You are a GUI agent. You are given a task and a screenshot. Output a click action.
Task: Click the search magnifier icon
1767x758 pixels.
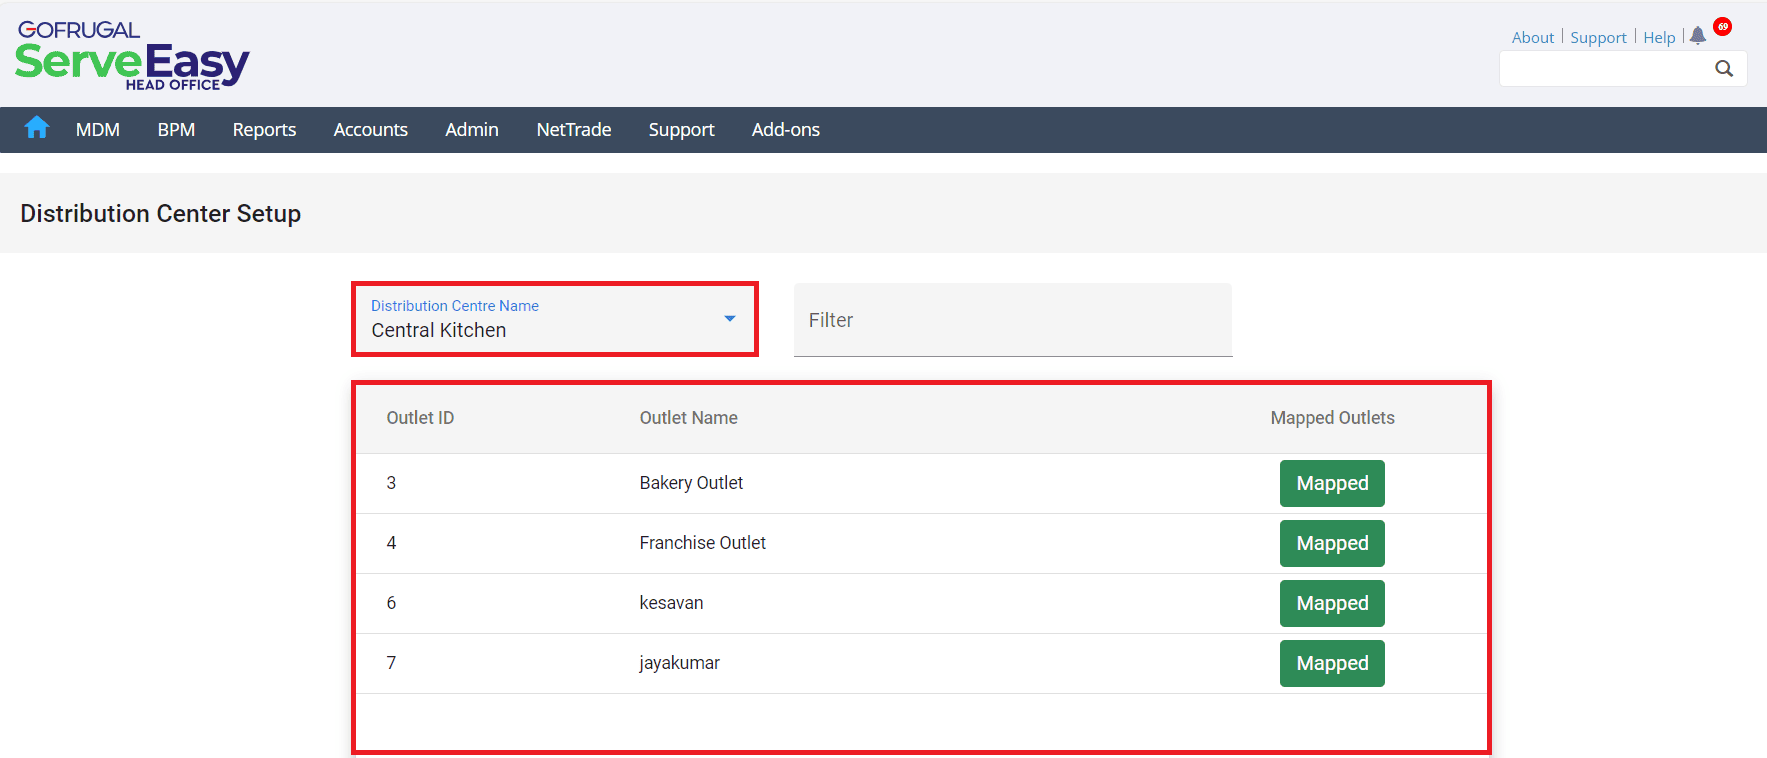1724,69
